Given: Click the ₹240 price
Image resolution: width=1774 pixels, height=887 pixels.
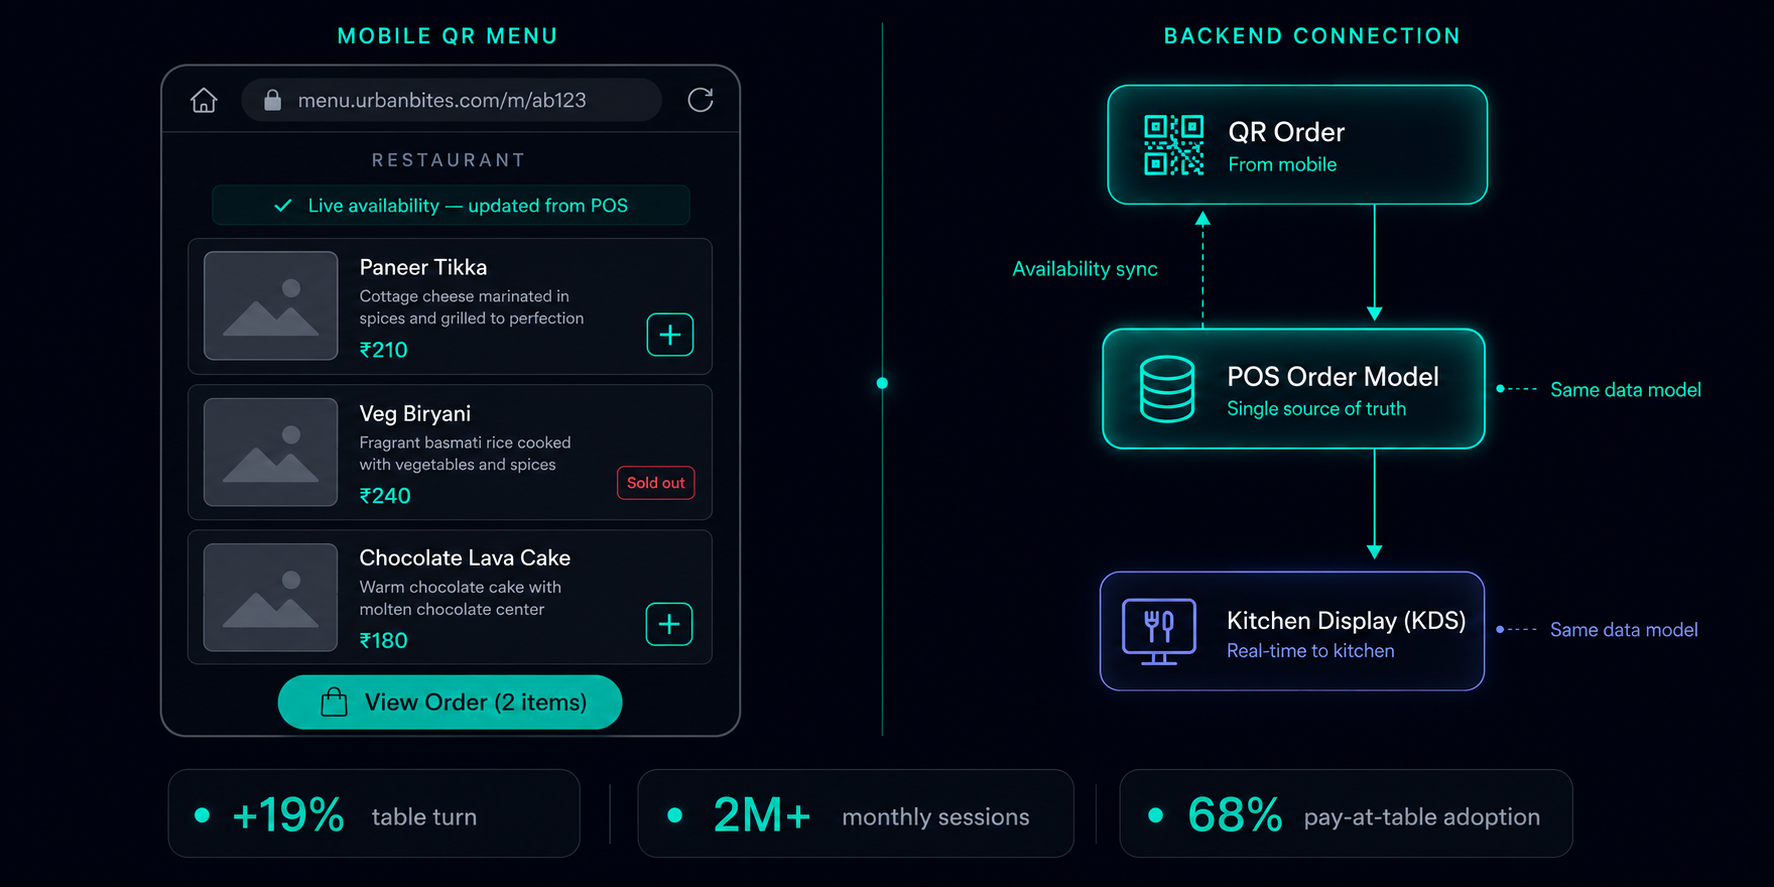Looking at the screenshot, I should pyautogui.click(x=385, y=496).
